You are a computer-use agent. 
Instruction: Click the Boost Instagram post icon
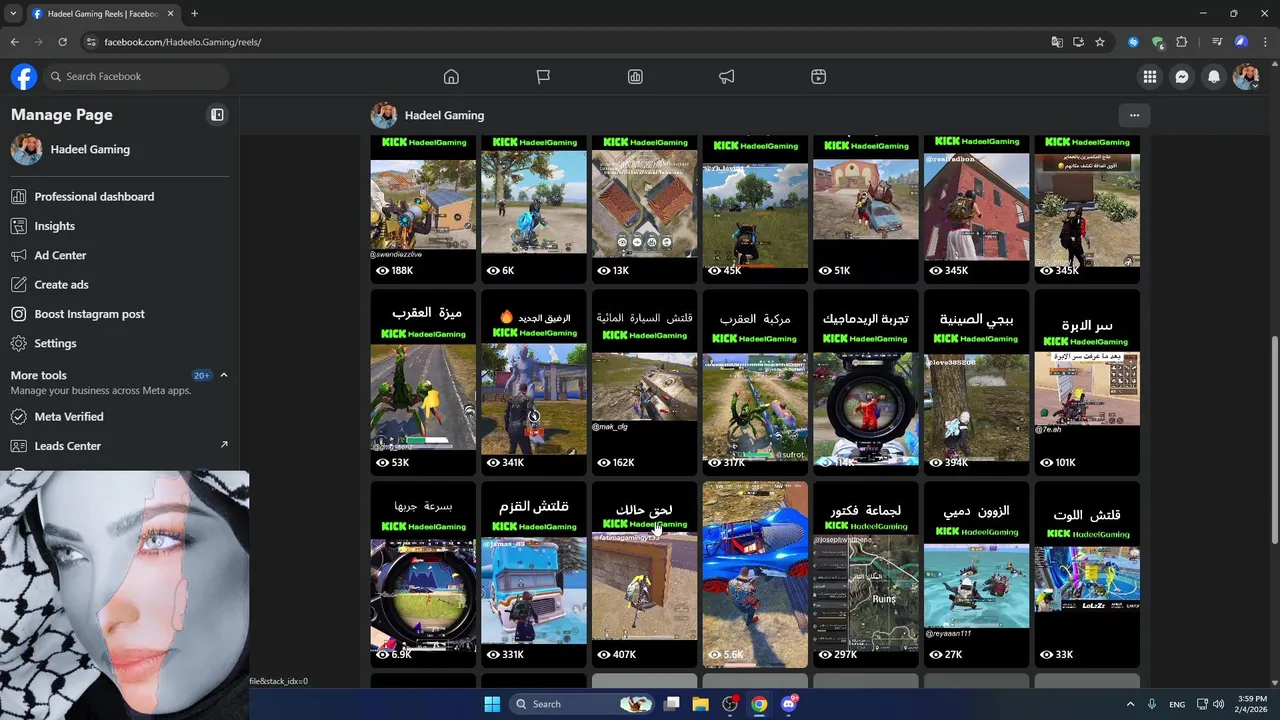[19, 314]
